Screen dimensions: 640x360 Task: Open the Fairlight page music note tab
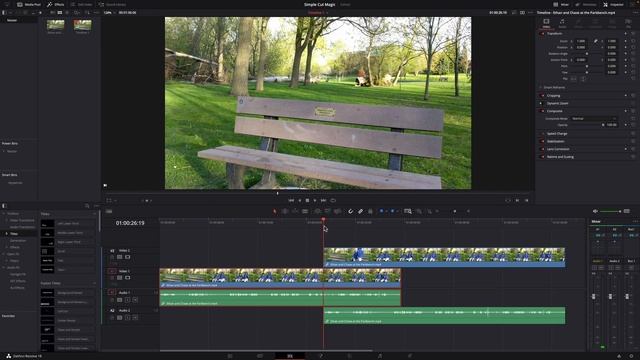(x=380, y=356)
